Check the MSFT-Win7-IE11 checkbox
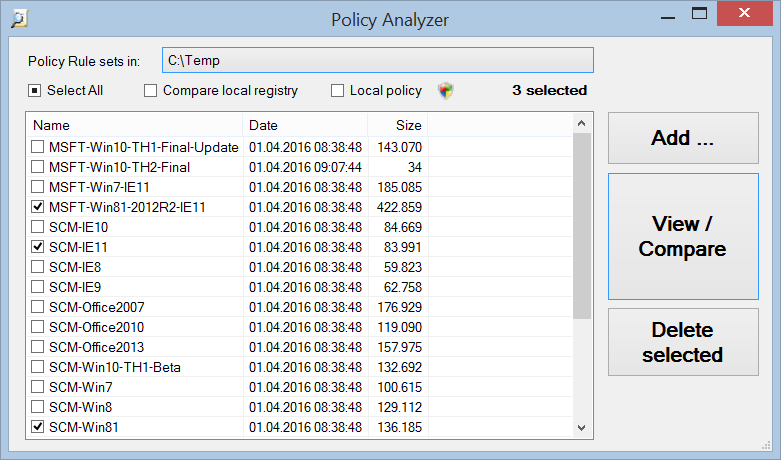 coord(37,187)
